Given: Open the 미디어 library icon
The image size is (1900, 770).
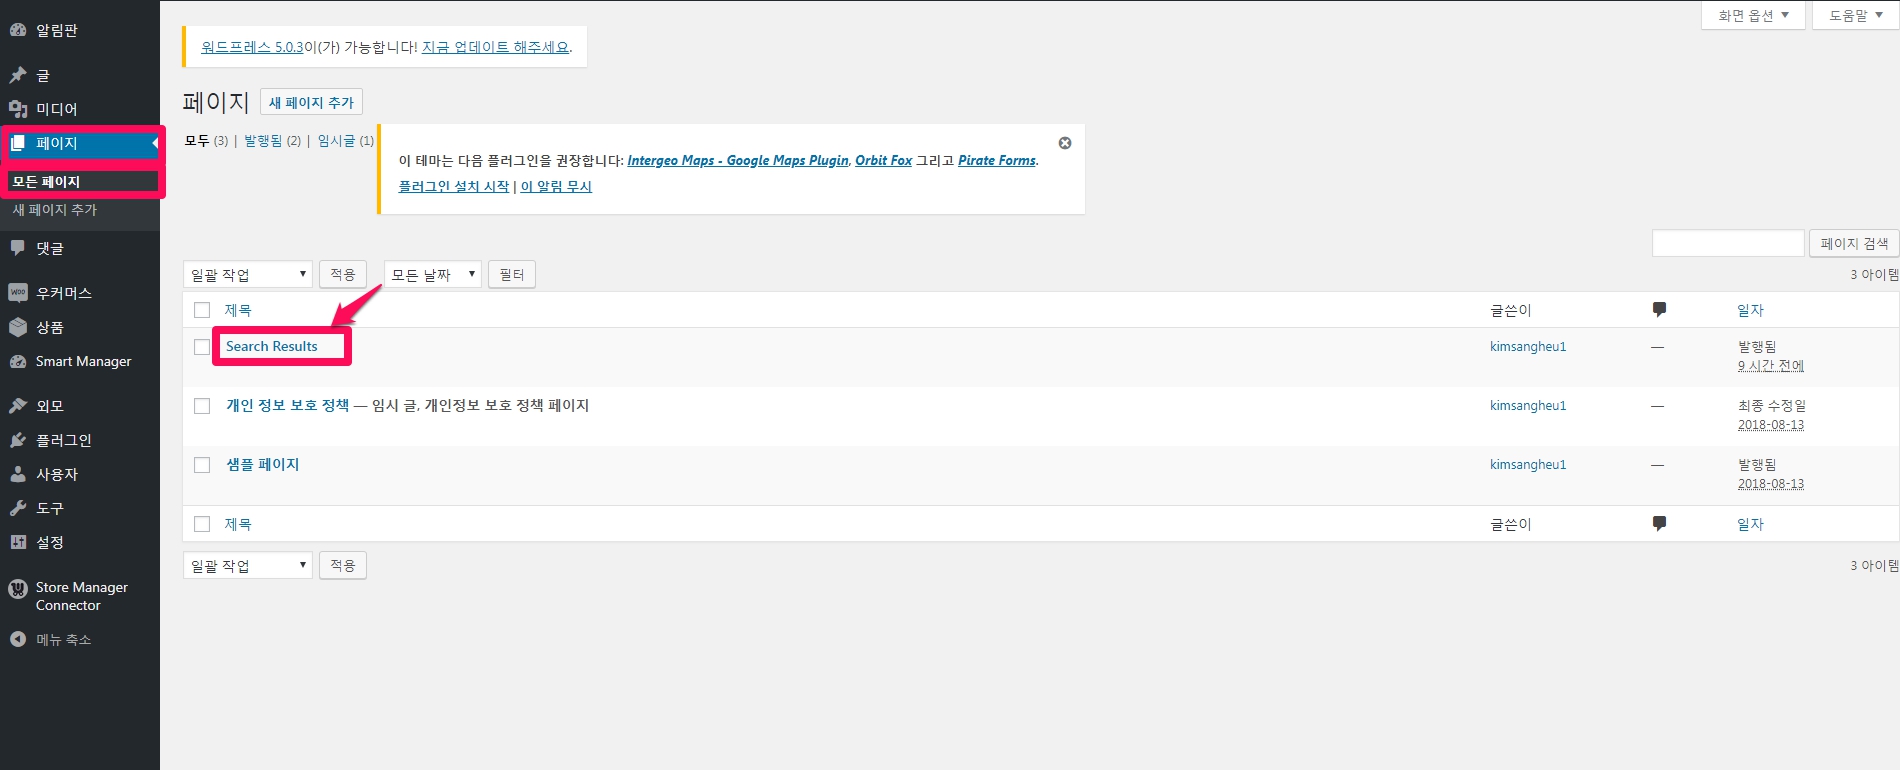Looking at the screenshot, I should point(18,109).
